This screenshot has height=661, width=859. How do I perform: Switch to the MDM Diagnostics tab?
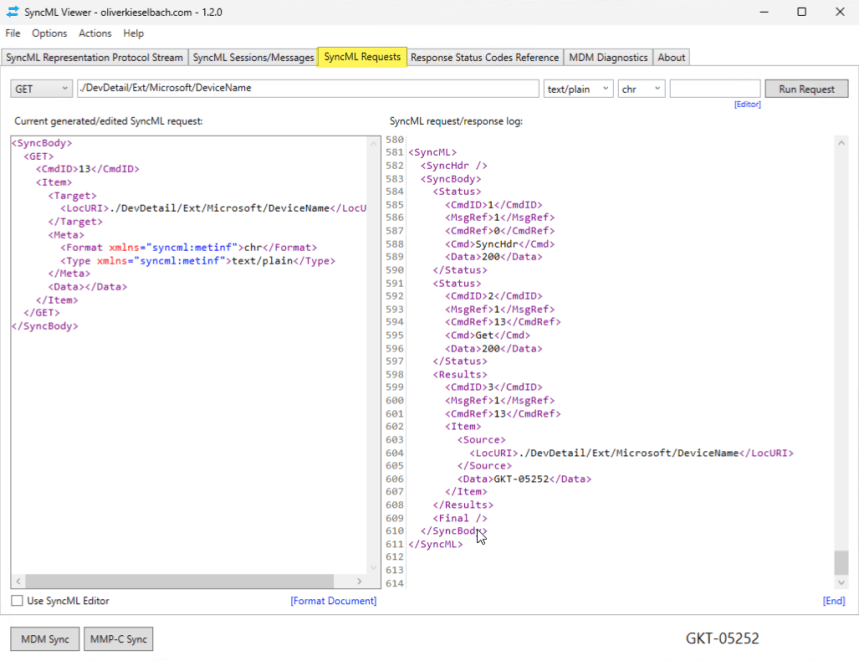pos(608,57)
